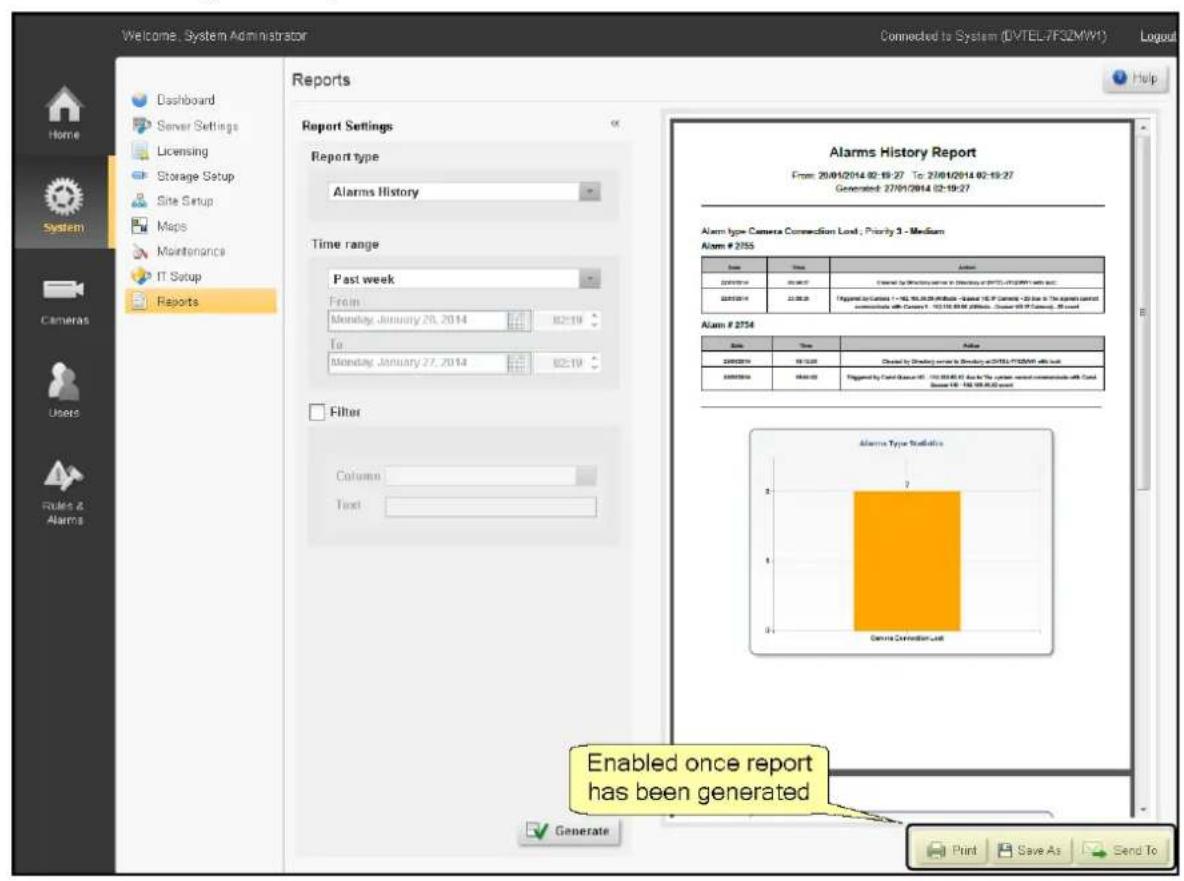Go to the Users section icon
The width and height of the screenshot is (1184, 881).
pos(63,381)
